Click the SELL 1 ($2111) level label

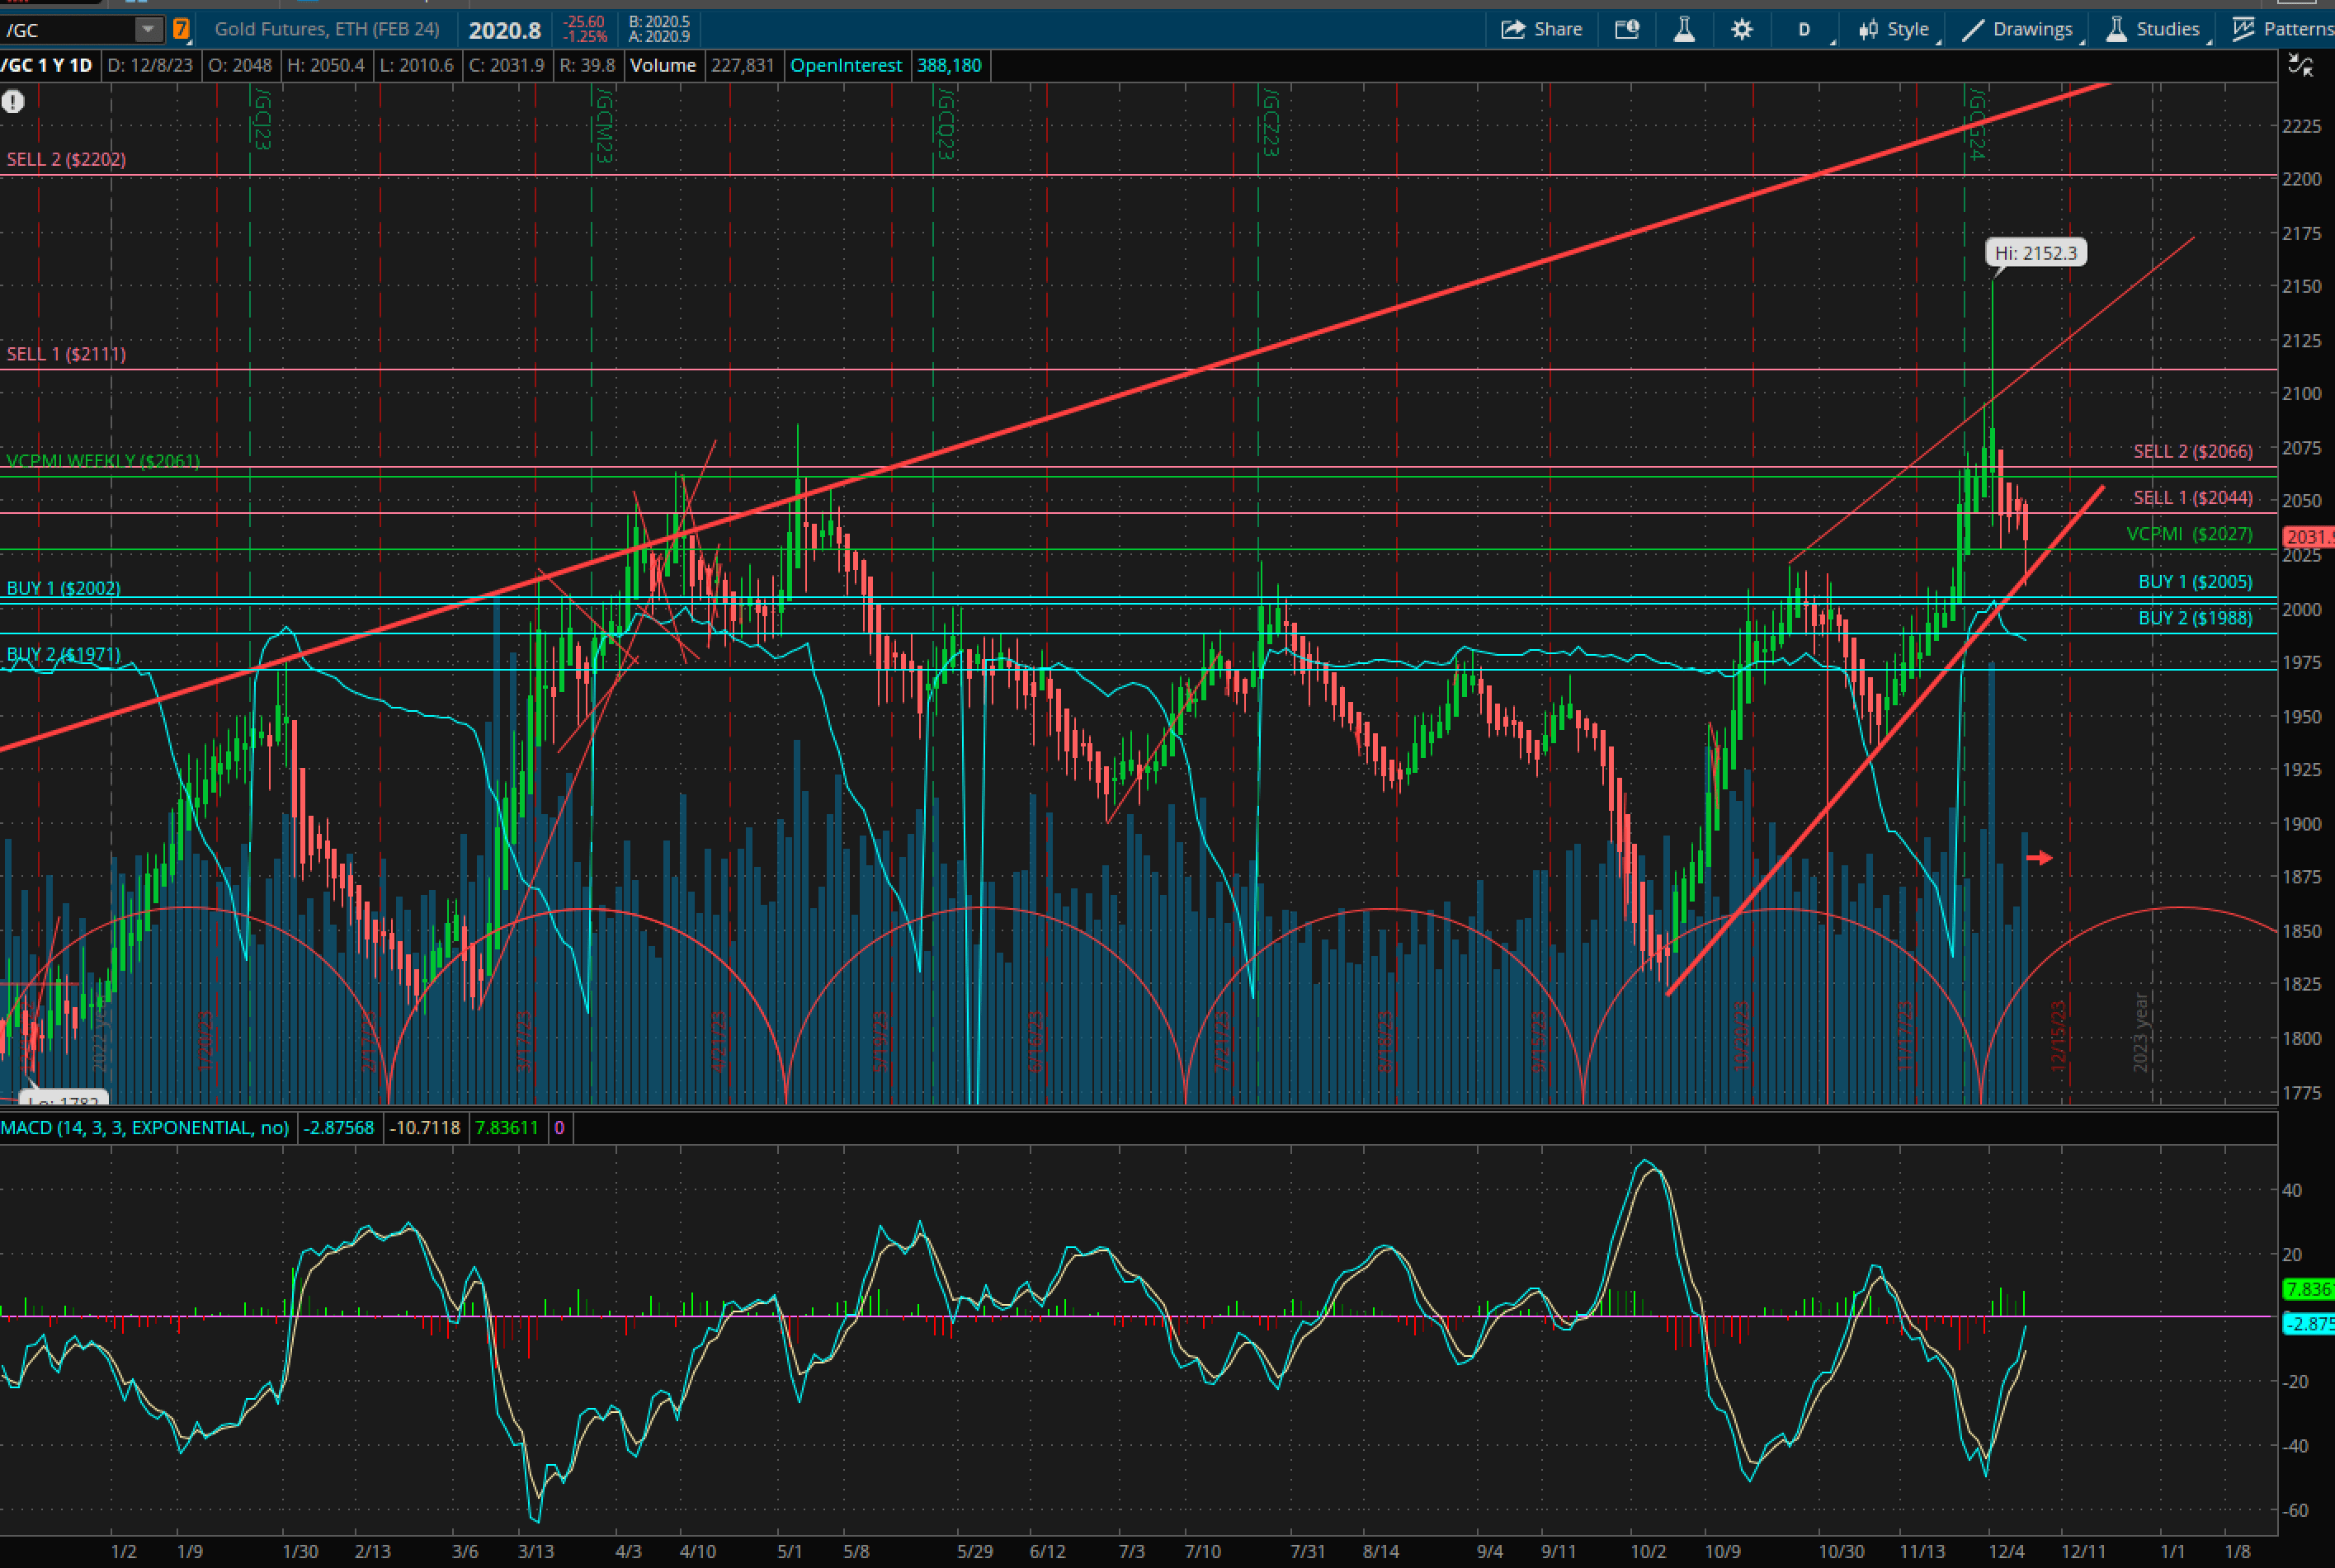[x=66, y=354]
